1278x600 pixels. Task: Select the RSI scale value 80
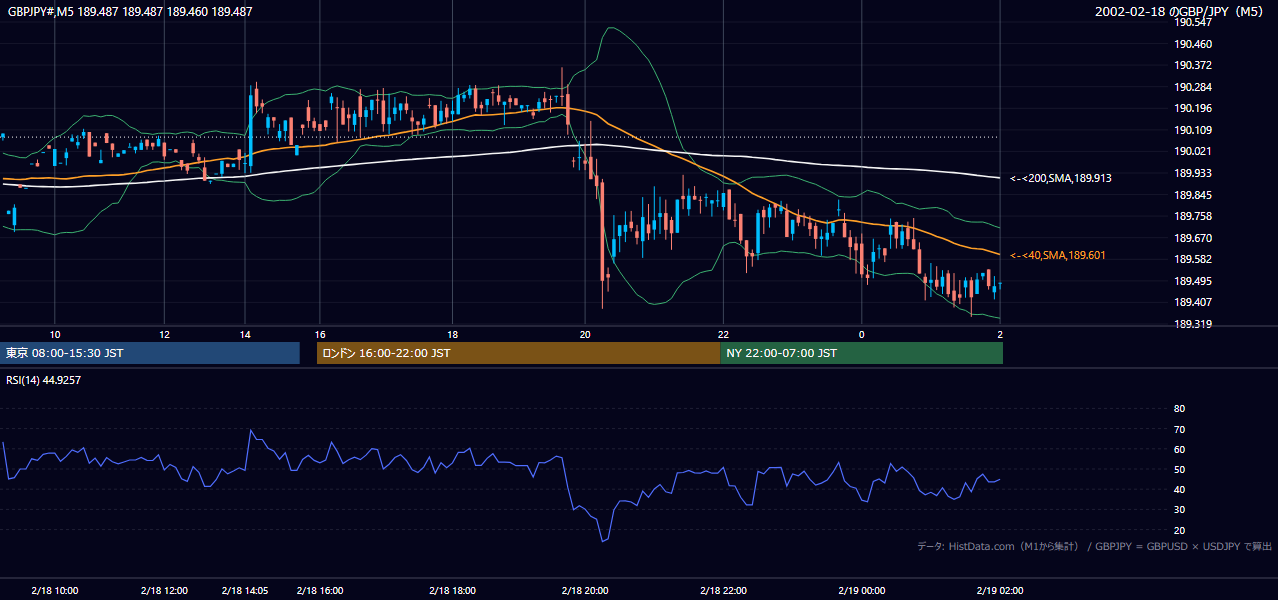[1179, 409]
